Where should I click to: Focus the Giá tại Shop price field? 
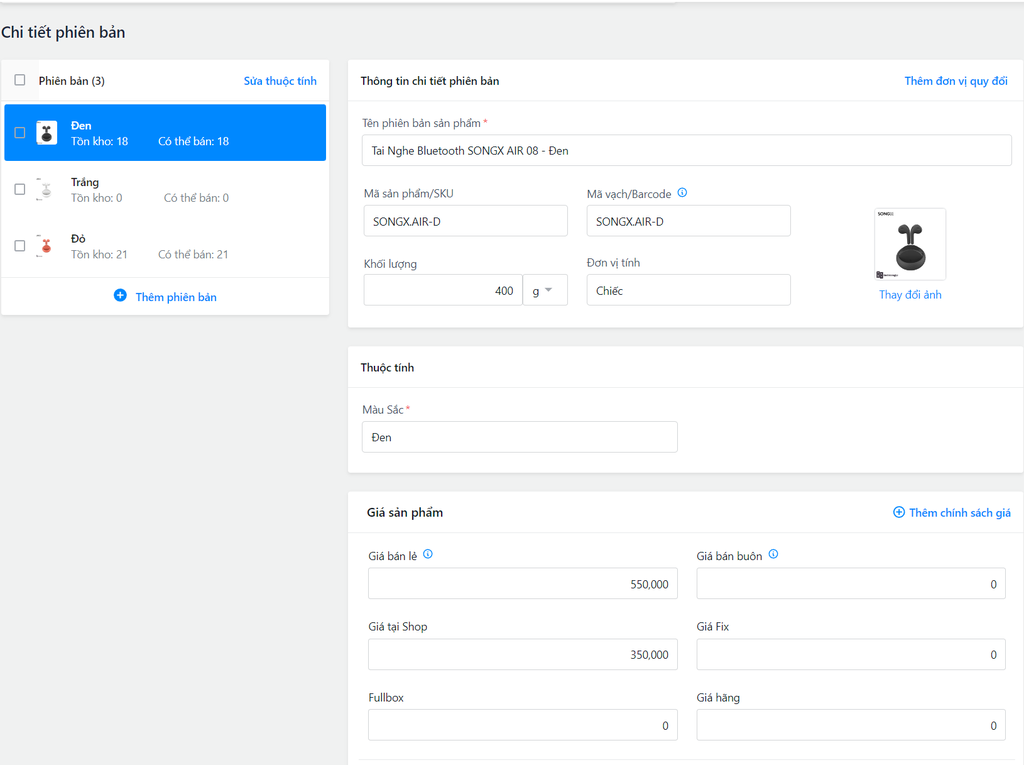point(522,654)
